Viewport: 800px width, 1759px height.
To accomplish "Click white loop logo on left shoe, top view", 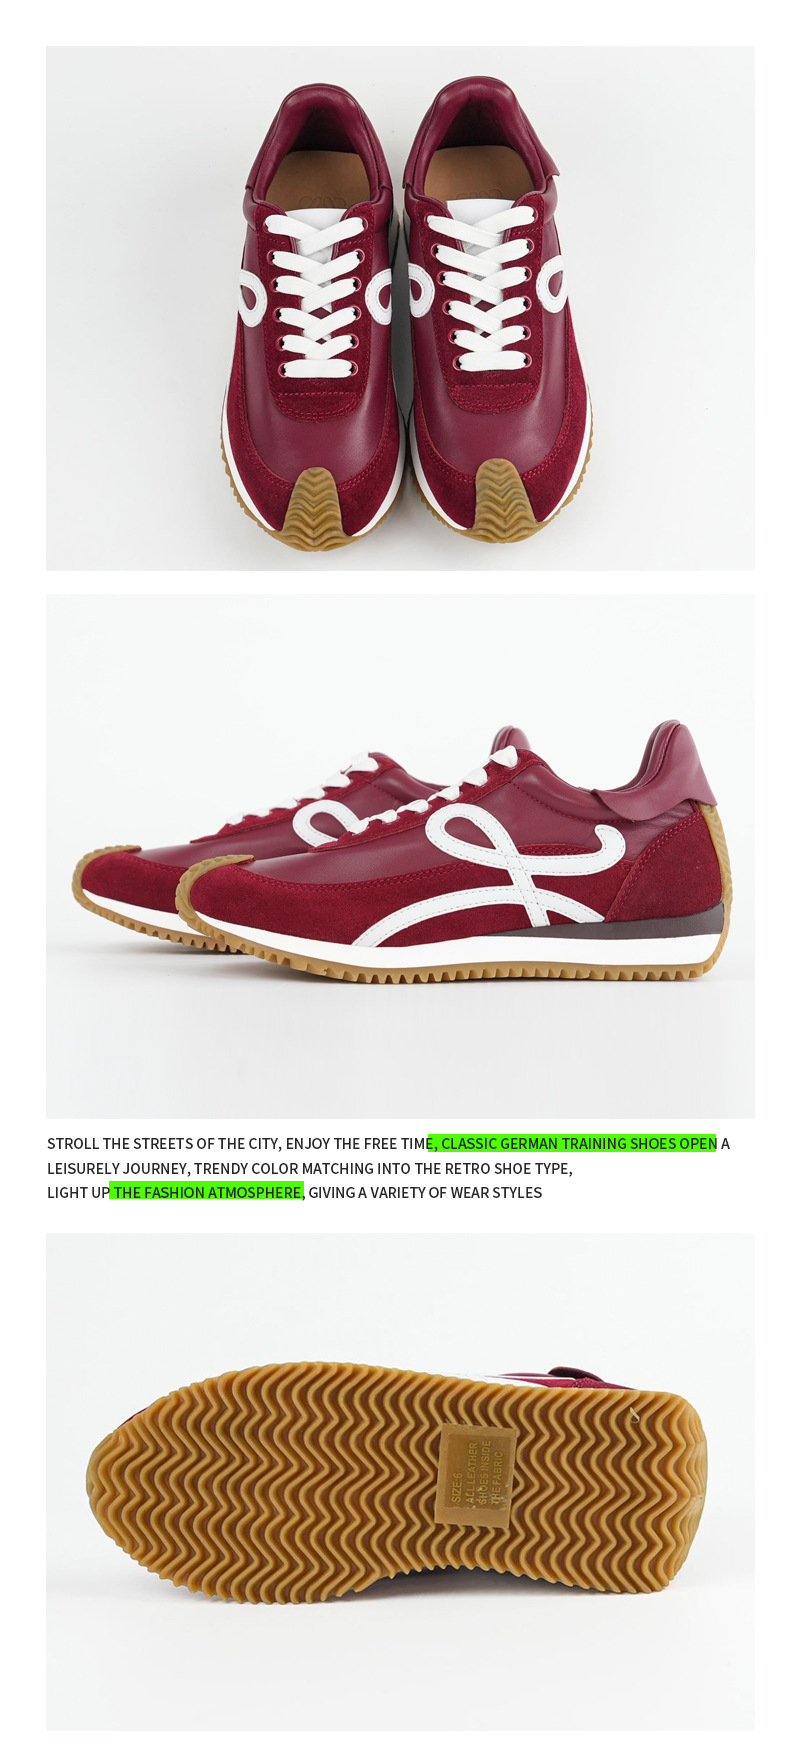I will coord(251,296).
